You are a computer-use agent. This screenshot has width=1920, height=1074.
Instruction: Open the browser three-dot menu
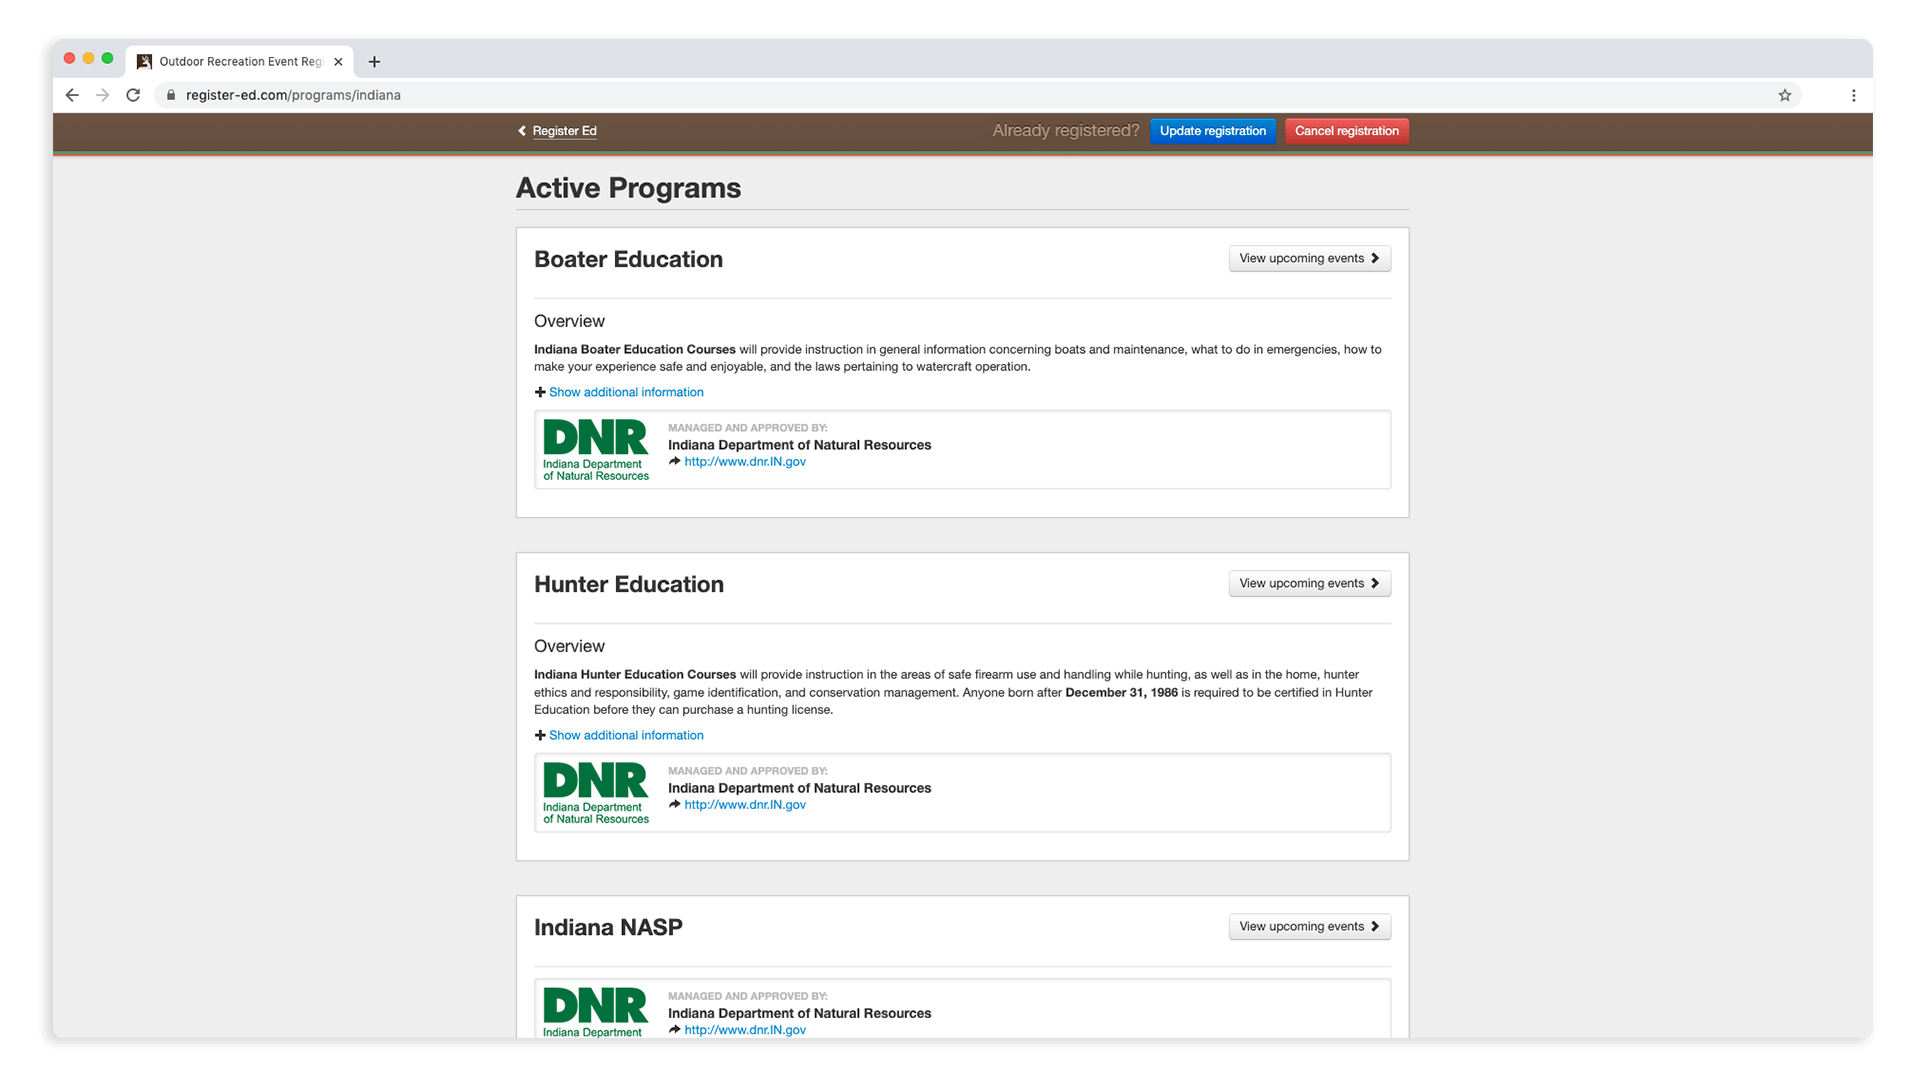tap(1854, 95)
